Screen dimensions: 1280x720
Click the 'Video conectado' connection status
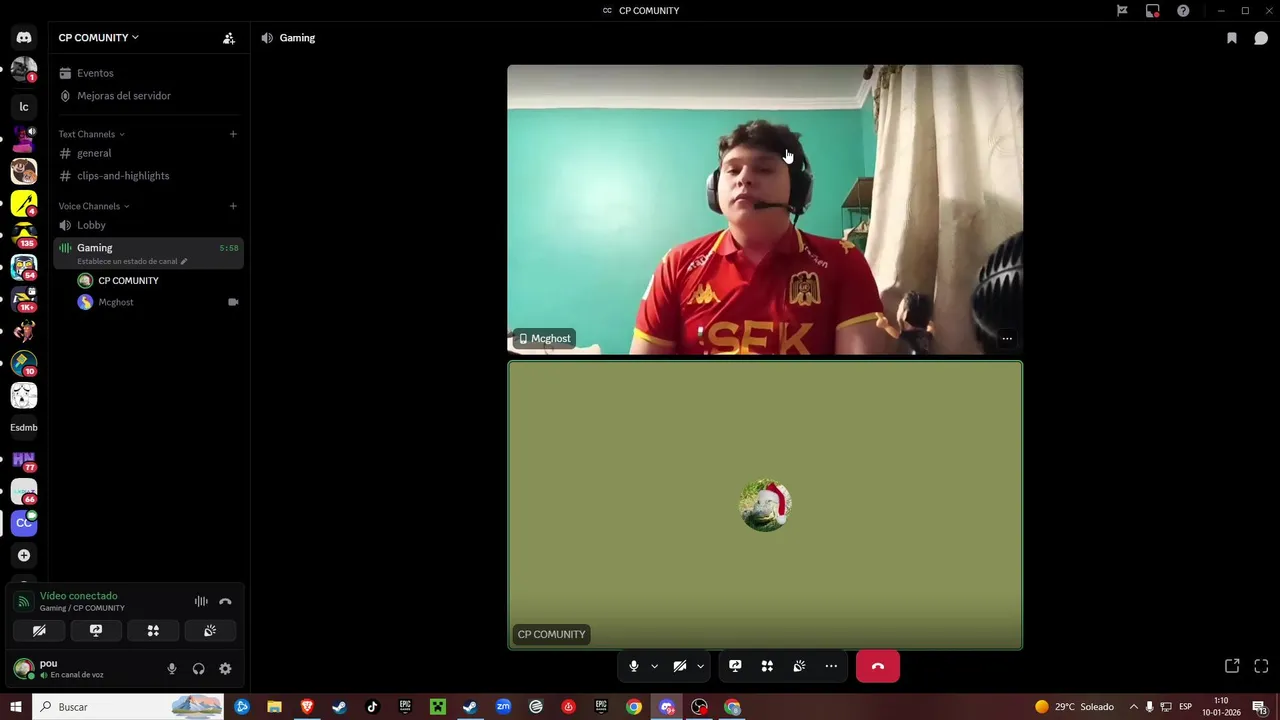pyautogui.click(x=78, y=596)
